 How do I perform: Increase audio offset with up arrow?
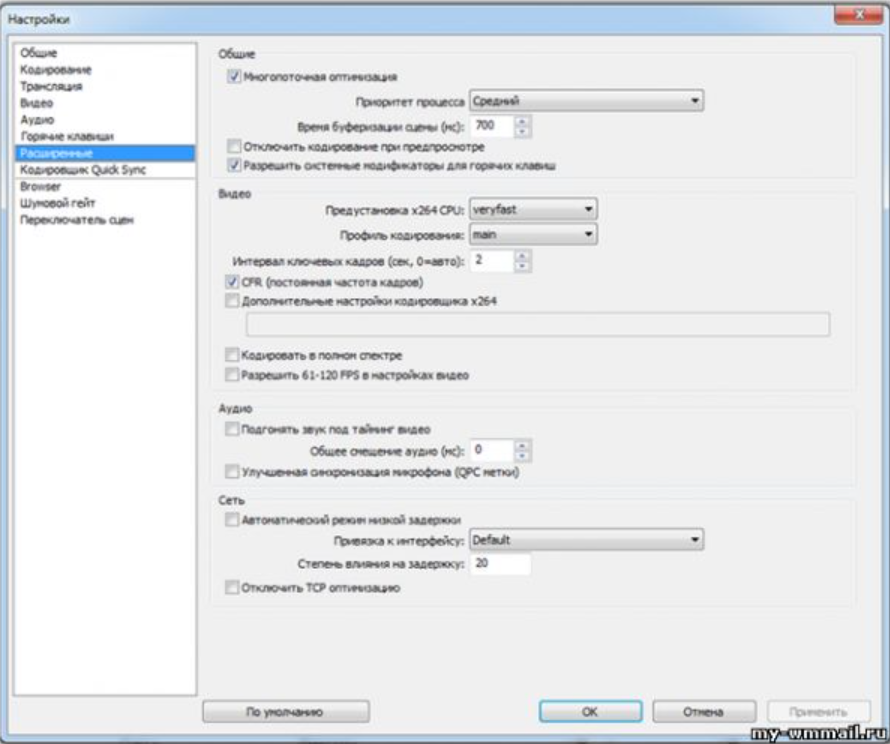pos(522,445)
